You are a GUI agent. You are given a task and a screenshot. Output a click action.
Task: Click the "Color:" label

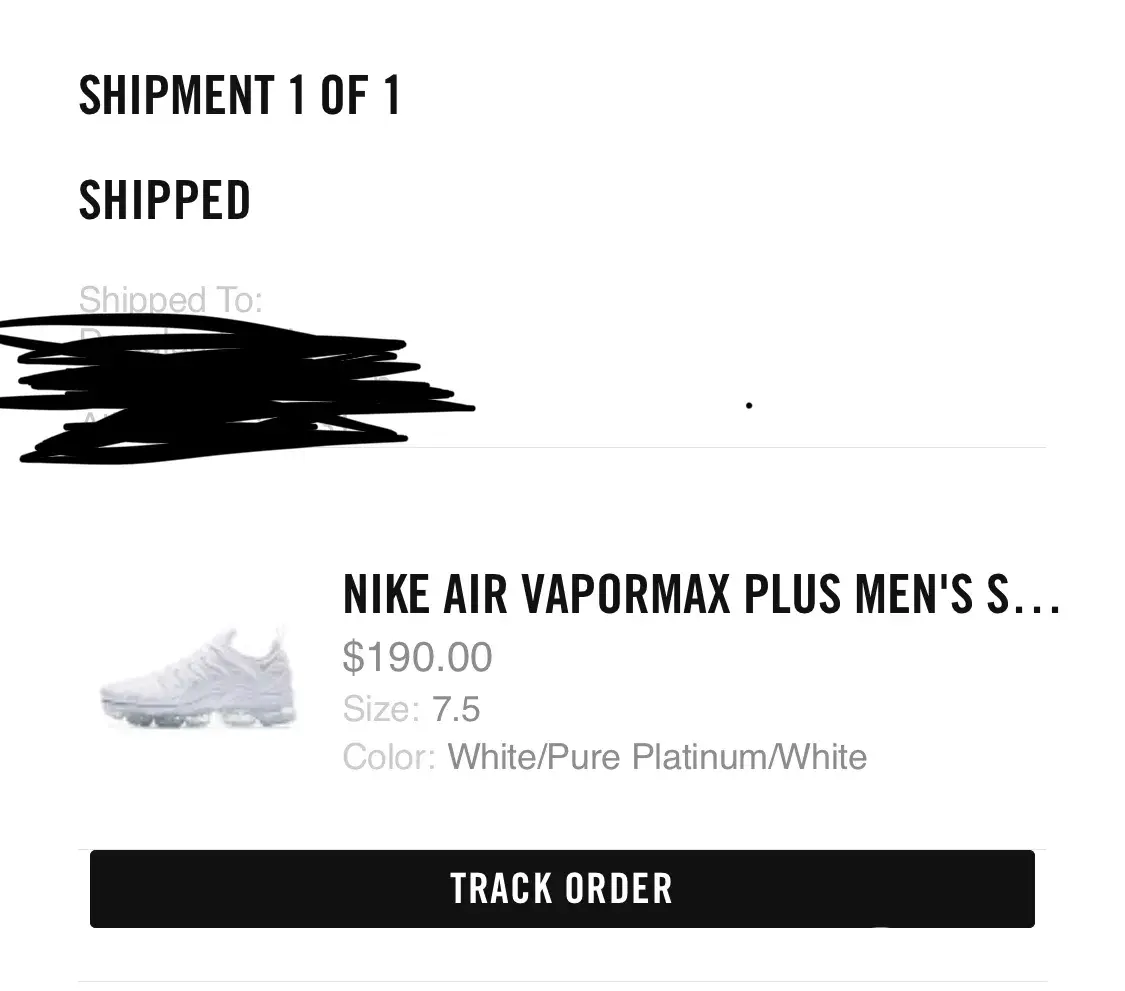(389, 757)
